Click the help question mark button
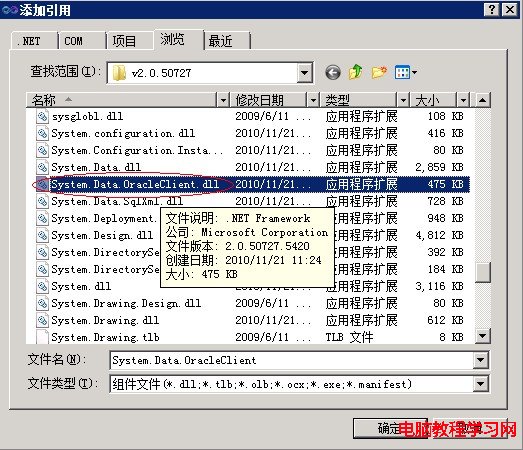This screenshot has width=523, height=450. coord(492,9)
